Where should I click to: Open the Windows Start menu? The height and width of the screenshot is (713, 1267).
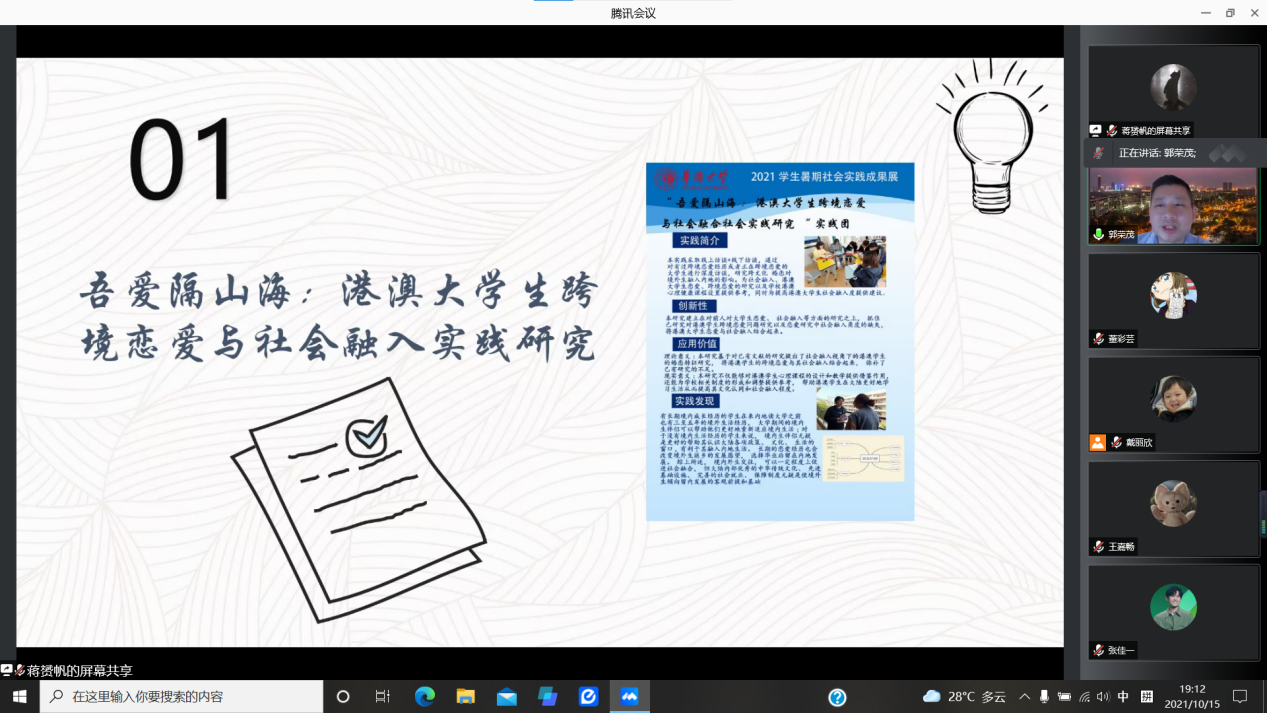[x=19, y=696]
